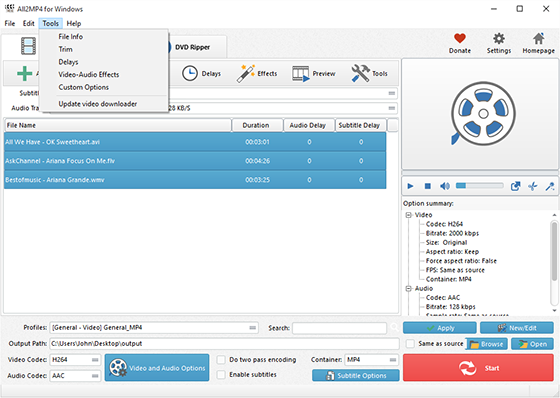Go to Homepage house icon
This screenshot has height=398, width=560.
click(539, 39)
